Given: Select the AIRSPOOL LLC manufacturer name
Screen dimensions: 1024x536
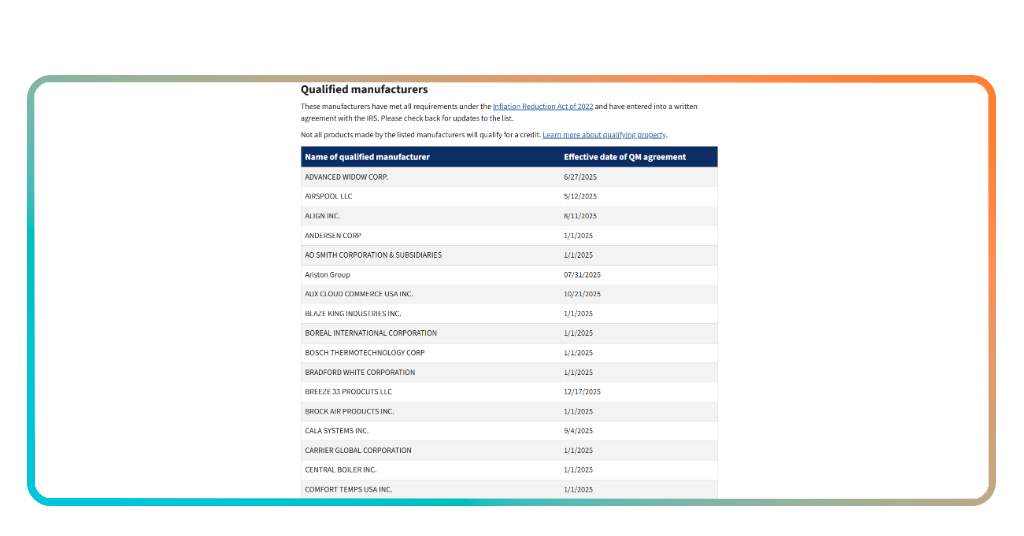Looking at the screenshot, I should (x=328, y=197).
